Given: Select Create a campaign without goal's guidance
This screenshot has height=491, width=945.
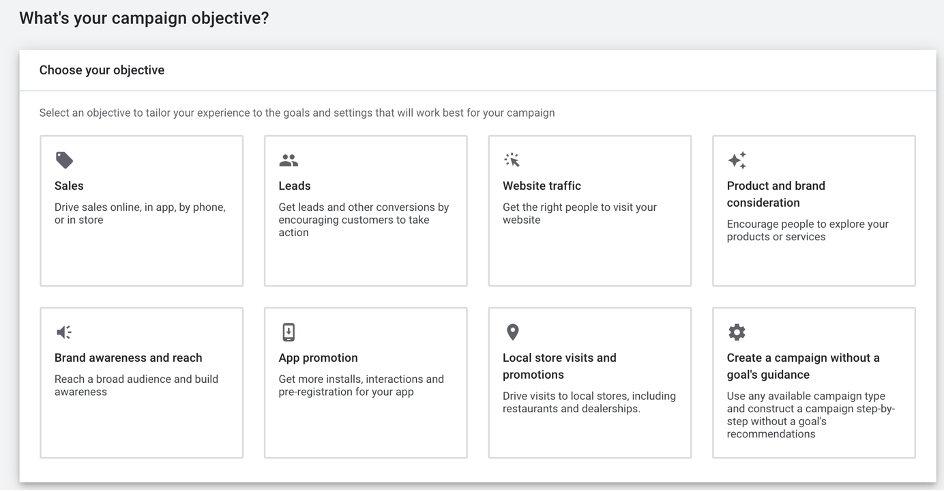Looking at the screenshot, I should [x=803, y=366].
